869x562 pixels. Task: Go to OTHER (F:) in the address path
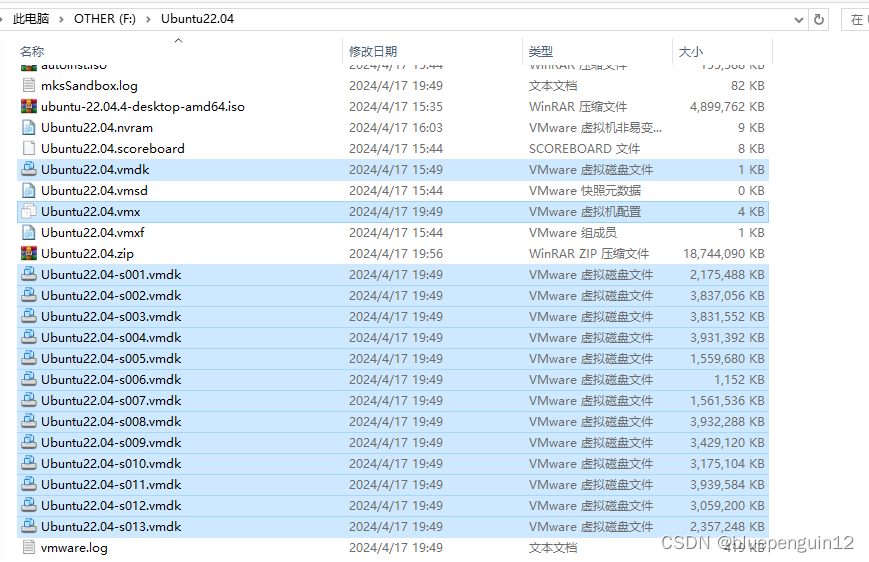click(105, 19)
